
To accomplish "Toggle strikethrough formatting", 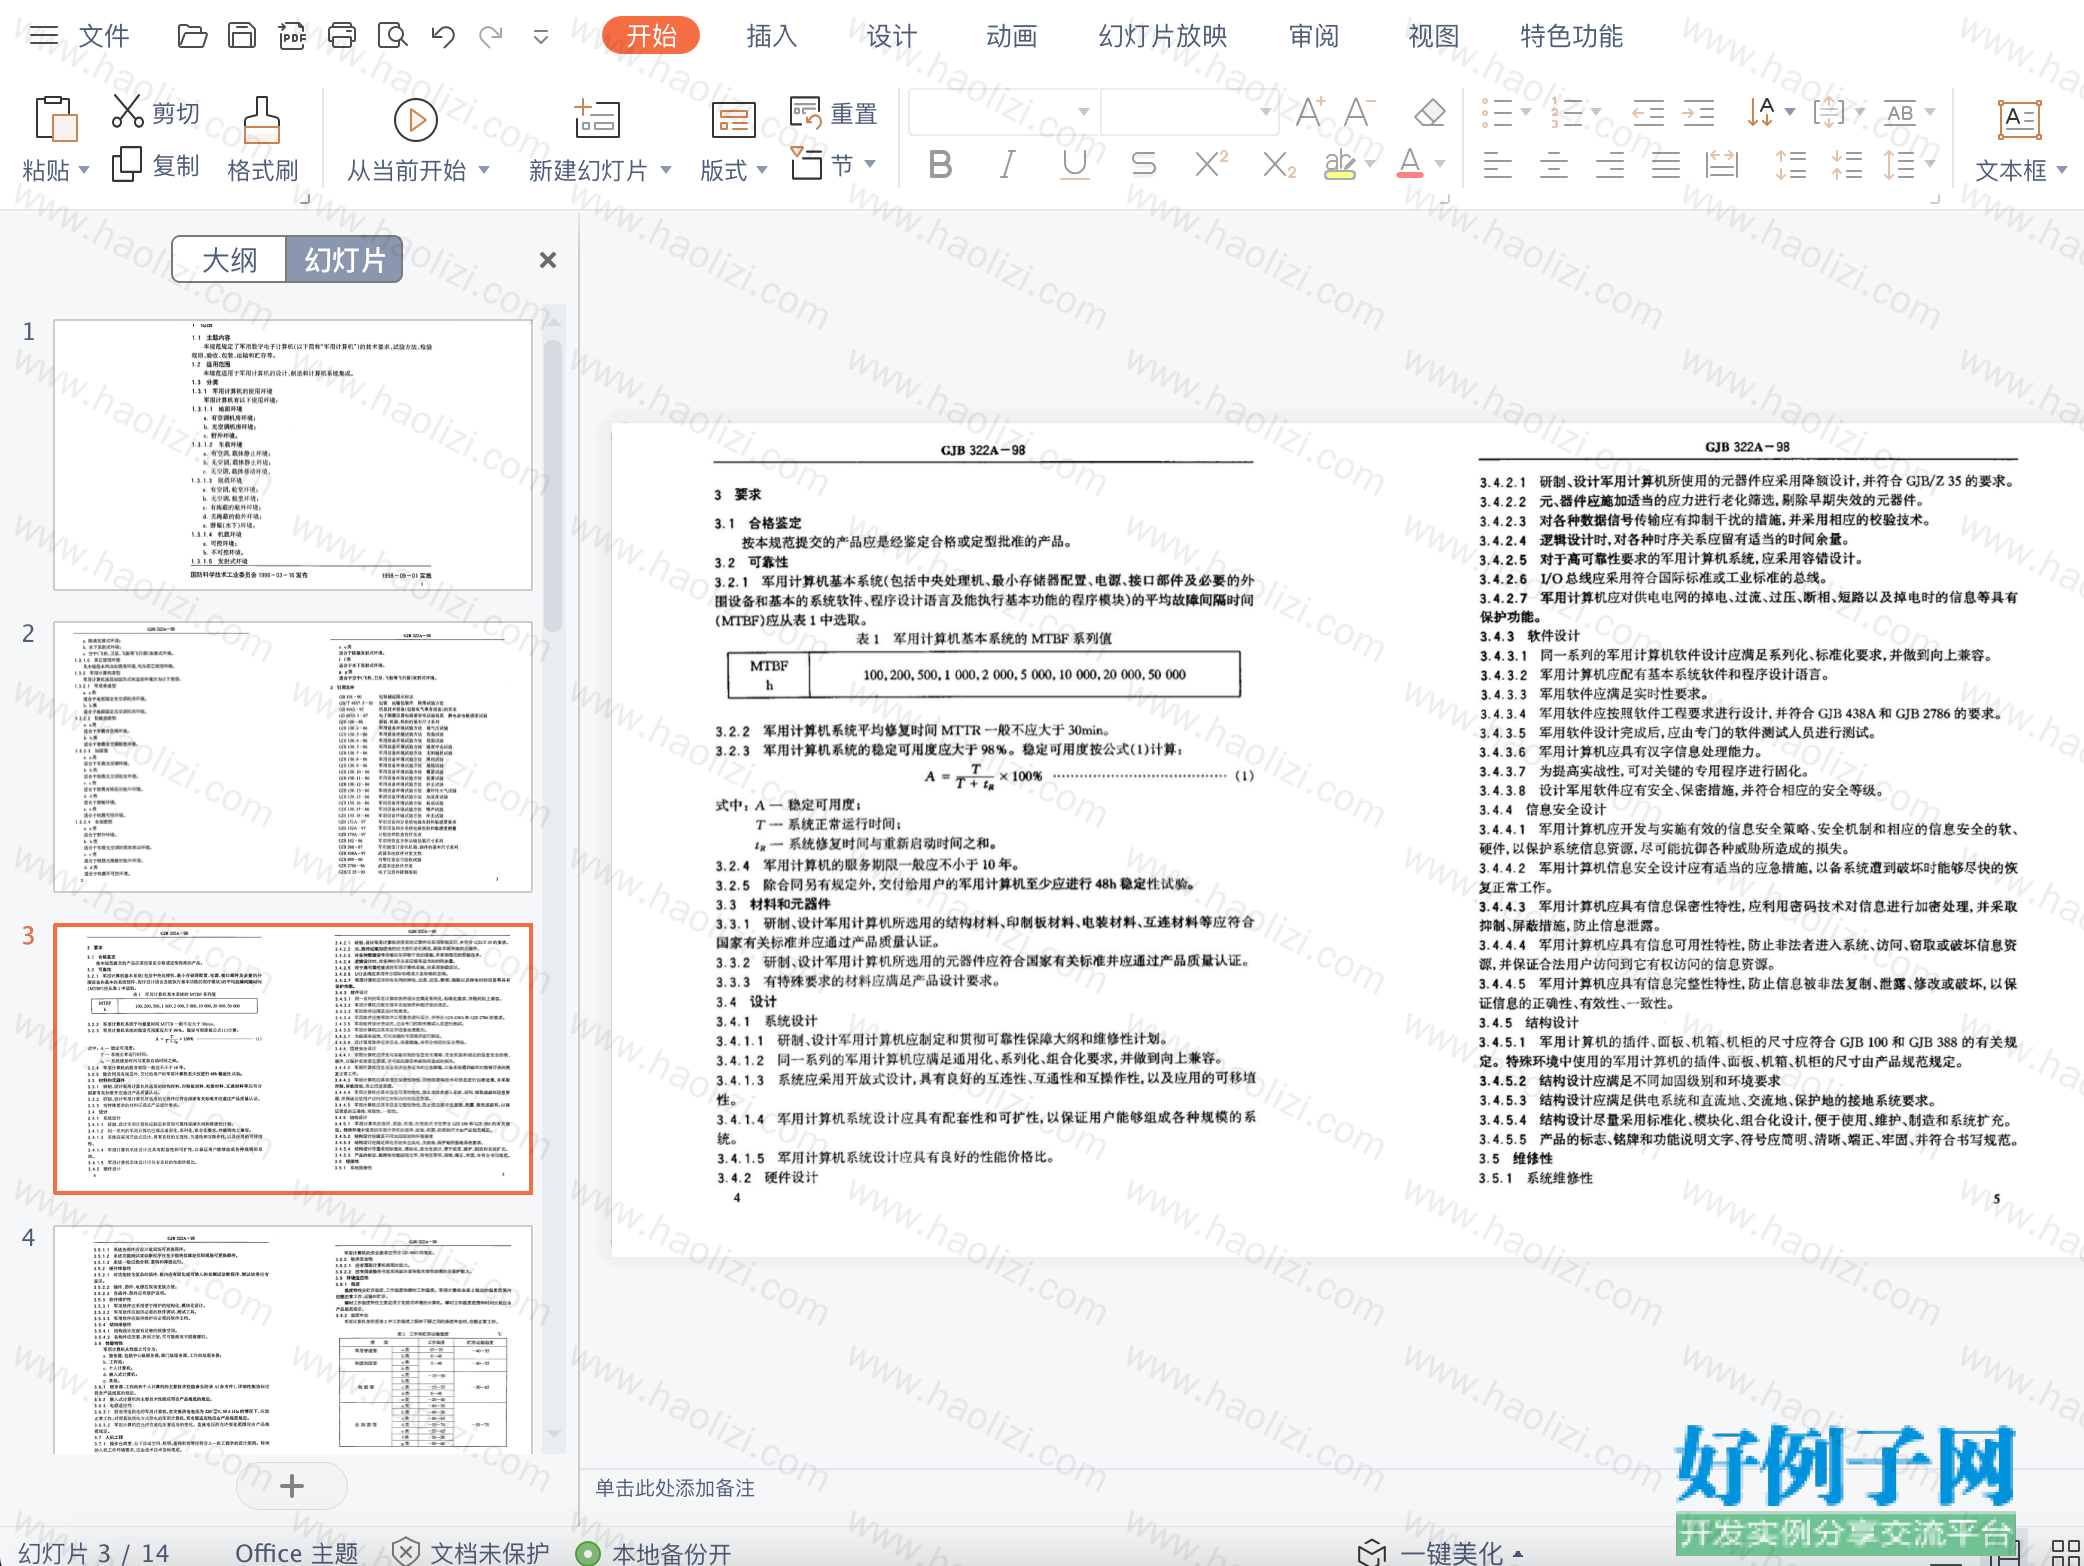I will click(x=1143, y=164).
